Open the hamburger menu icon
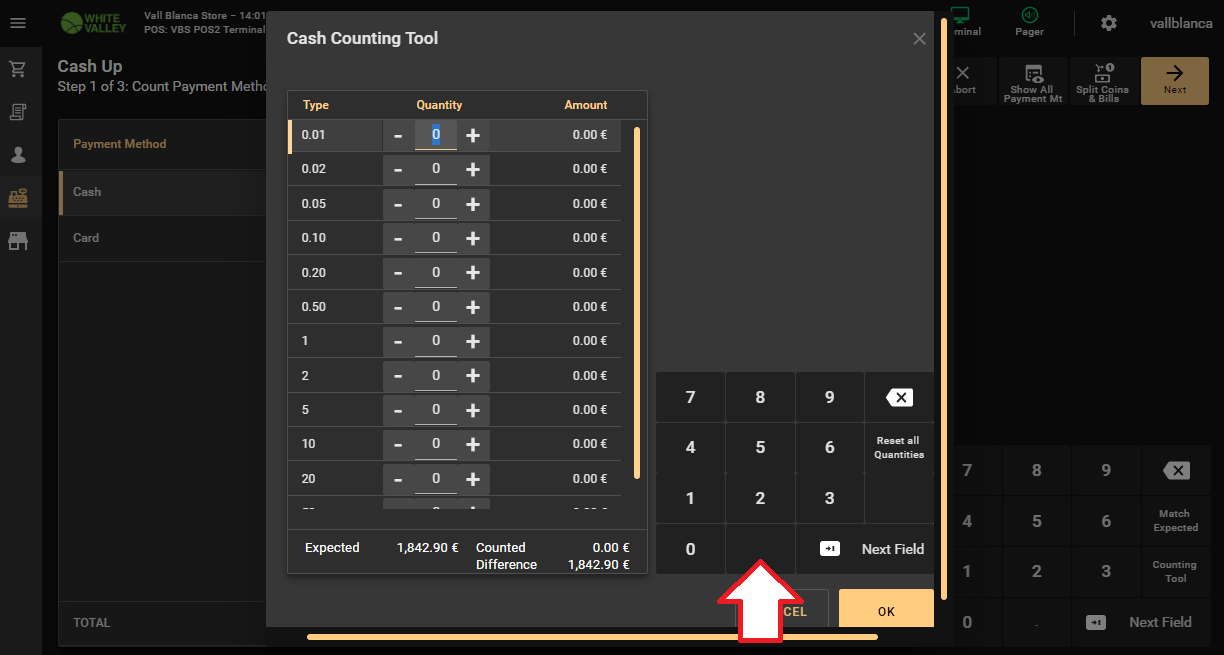The height and width of the screenshot is (655, 1224). pos(17,23)
